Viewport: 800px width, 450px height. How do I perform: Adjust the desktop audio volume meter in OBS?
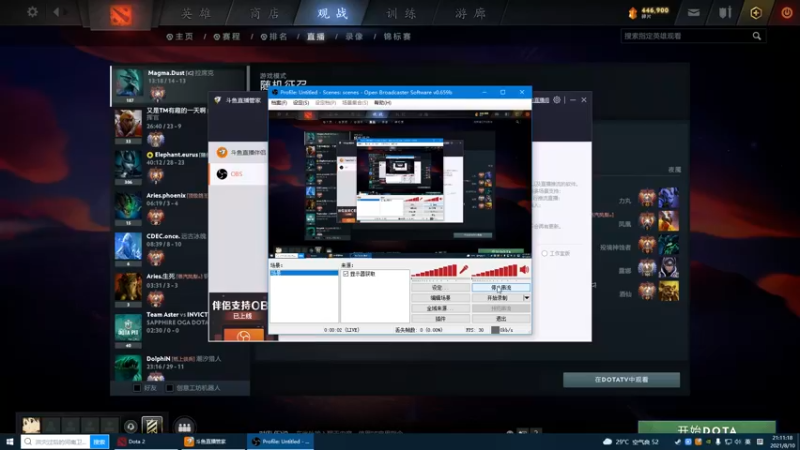pos(495,271)
